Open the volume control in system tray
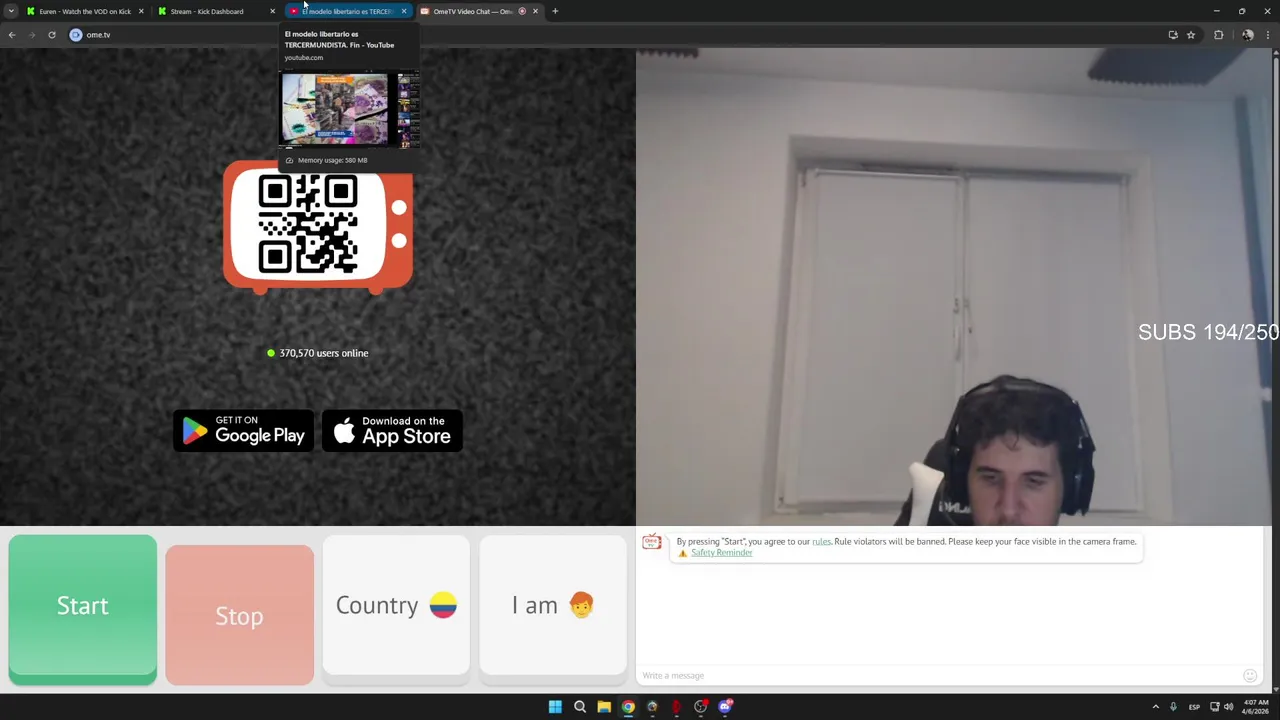1280x720 pixels. point(1229,707)
